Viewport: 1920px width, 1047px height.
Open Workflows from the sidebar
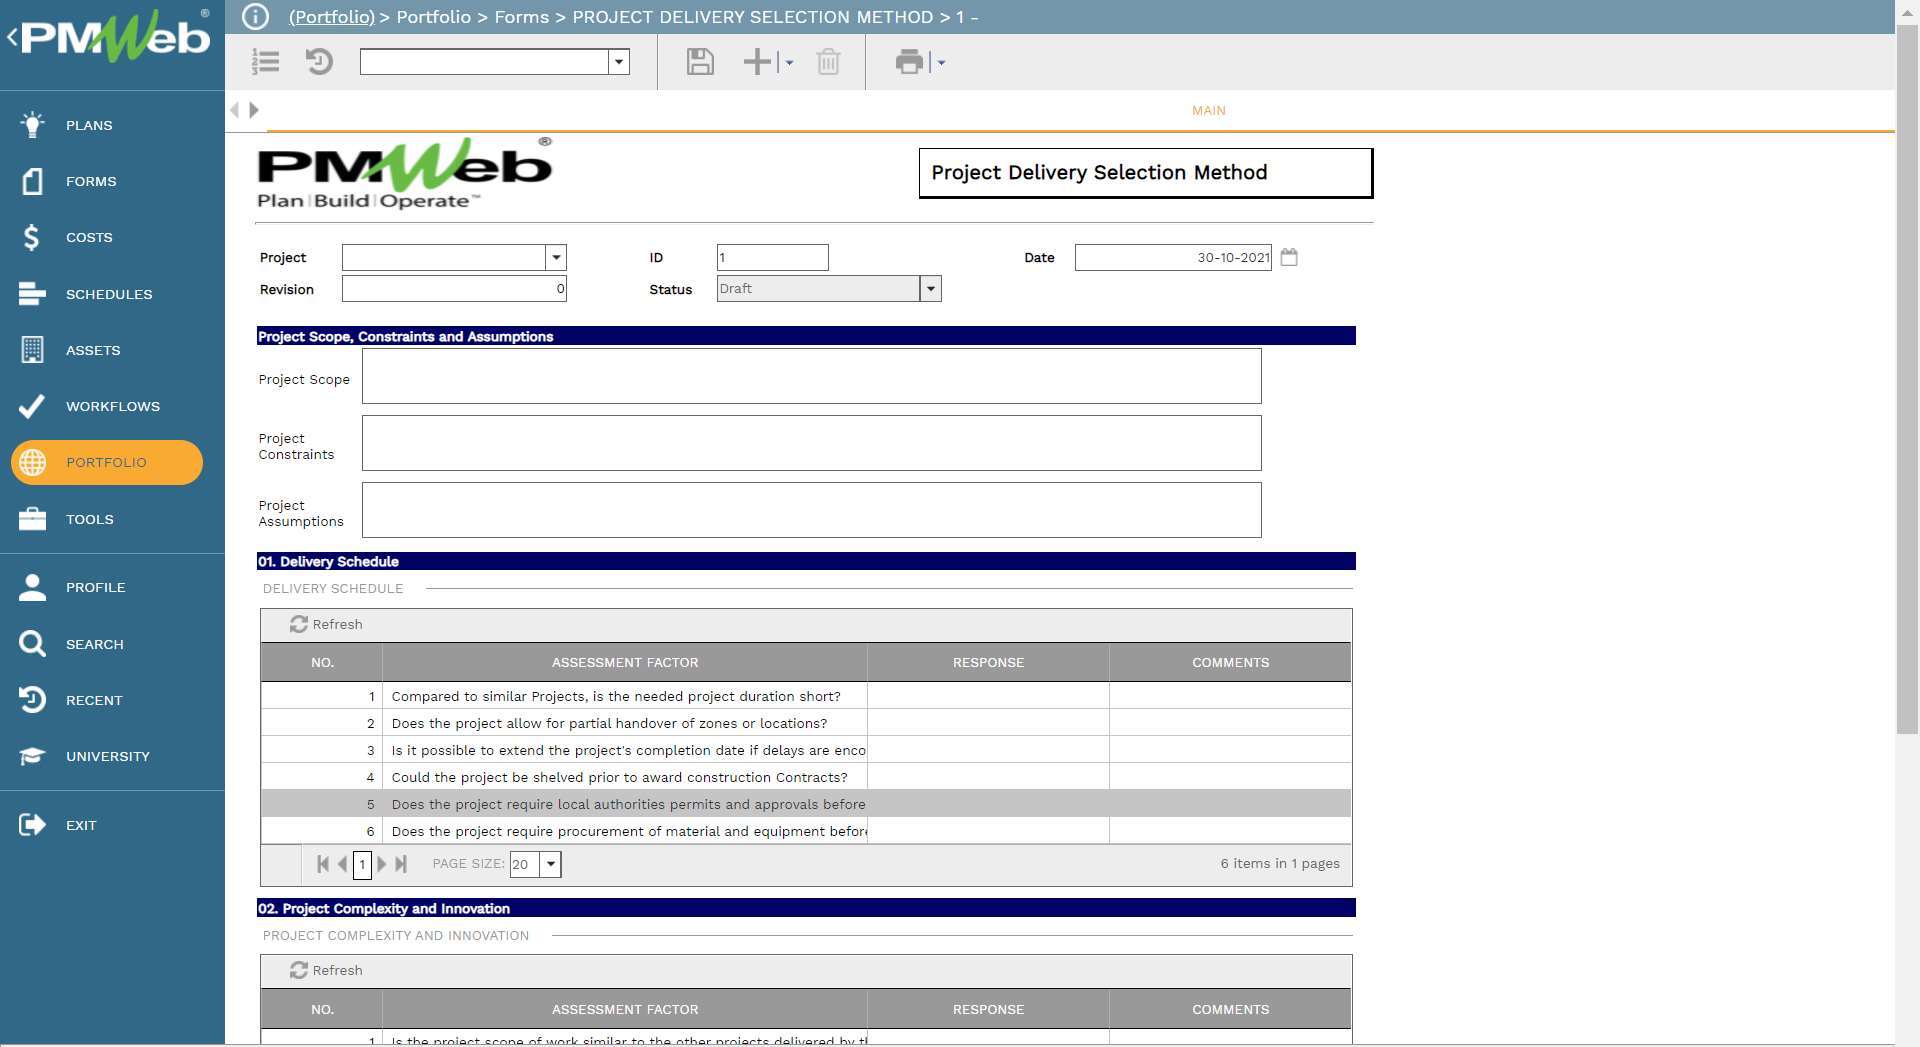pyautogui.click(x=112, y=406)
